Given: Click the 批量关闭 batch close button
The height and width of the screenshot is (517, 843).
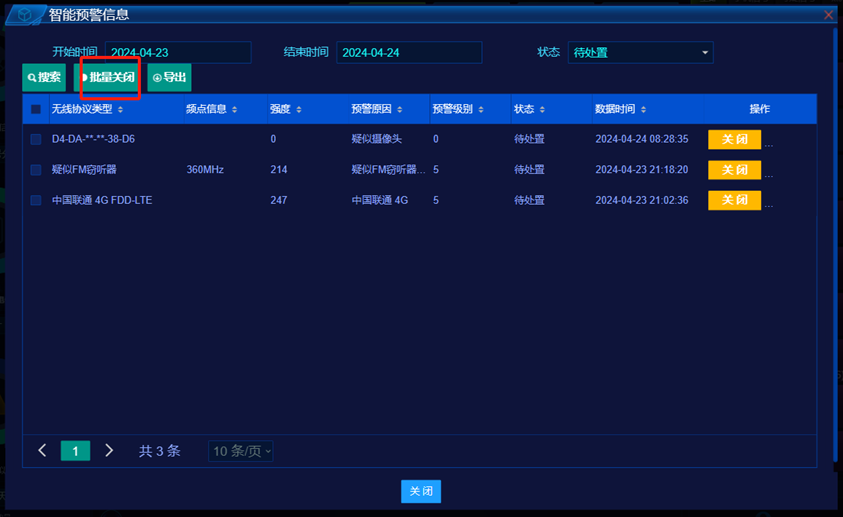Looking at the screenshot, I should tap(108, 77).
